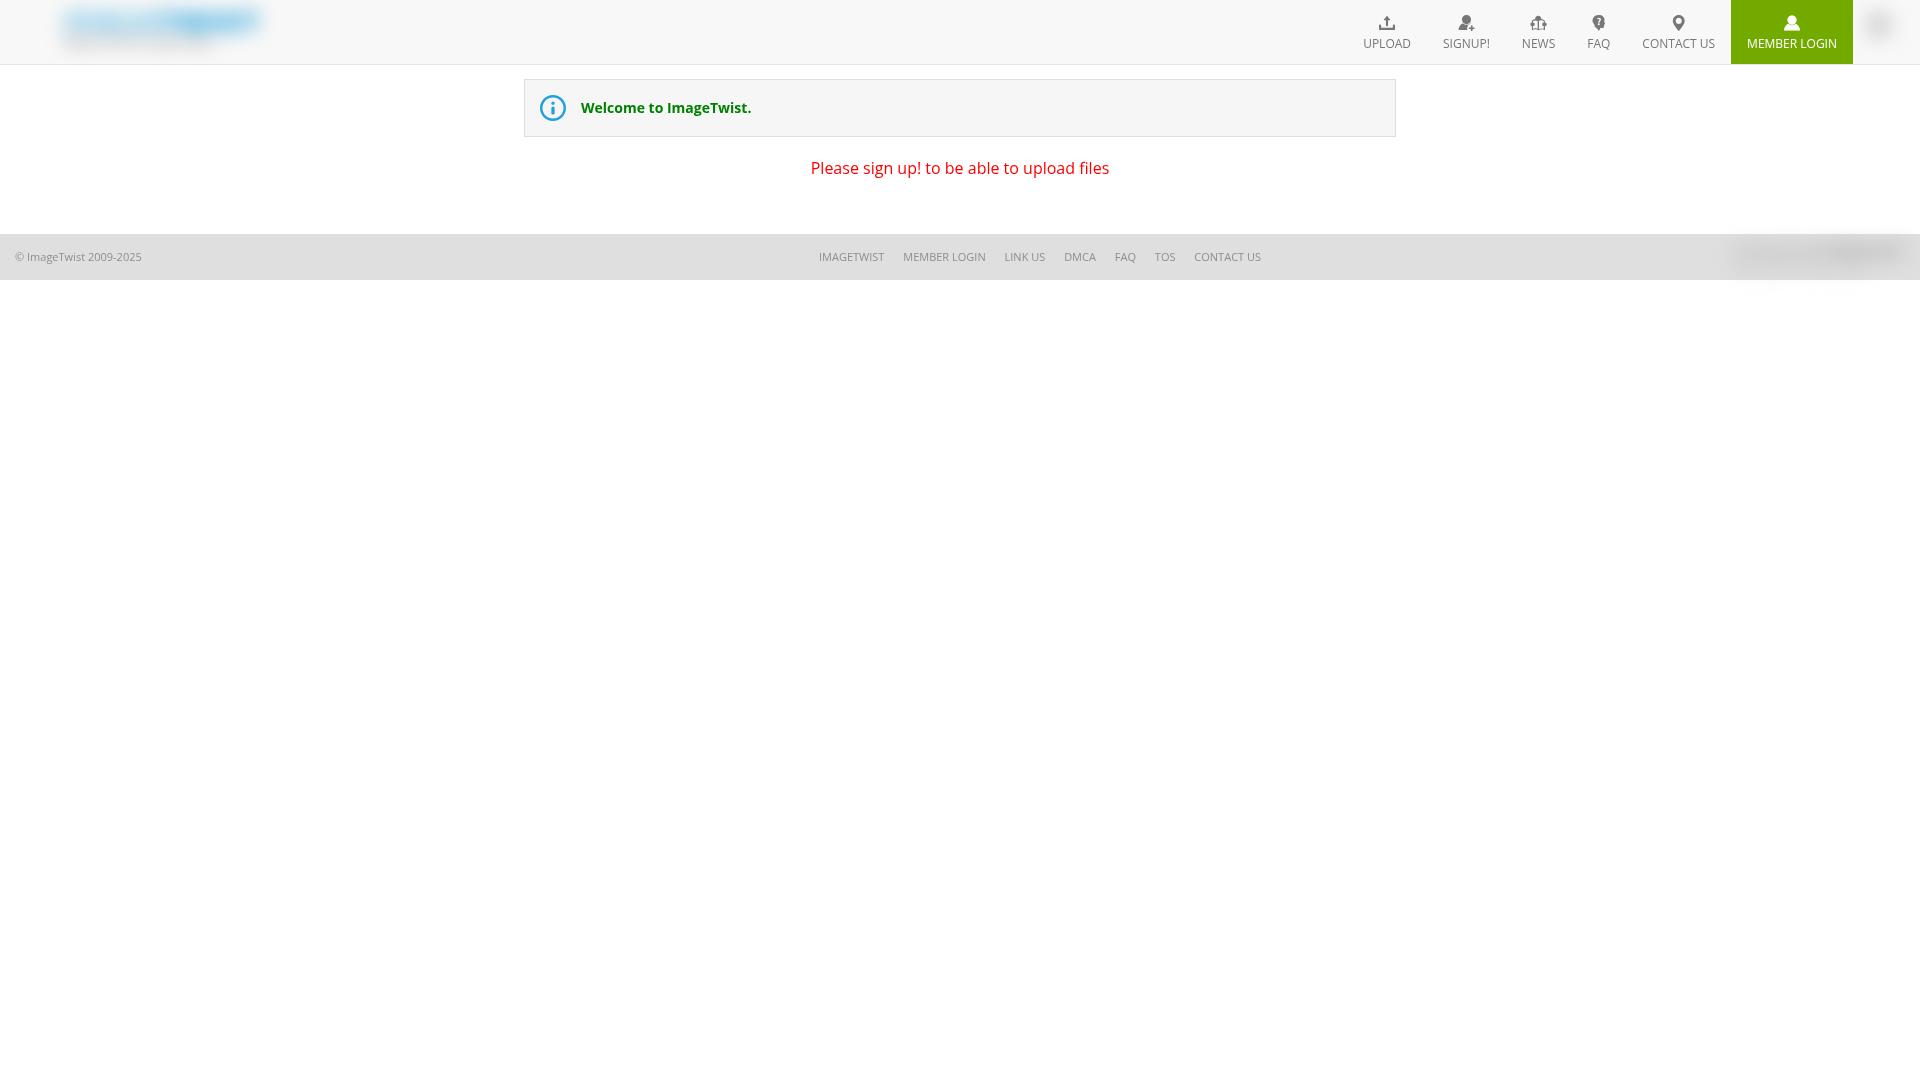Screen dimensions: 1920x1080
Task: Open the DMCA page from the footer
Action: point(1080,257)
